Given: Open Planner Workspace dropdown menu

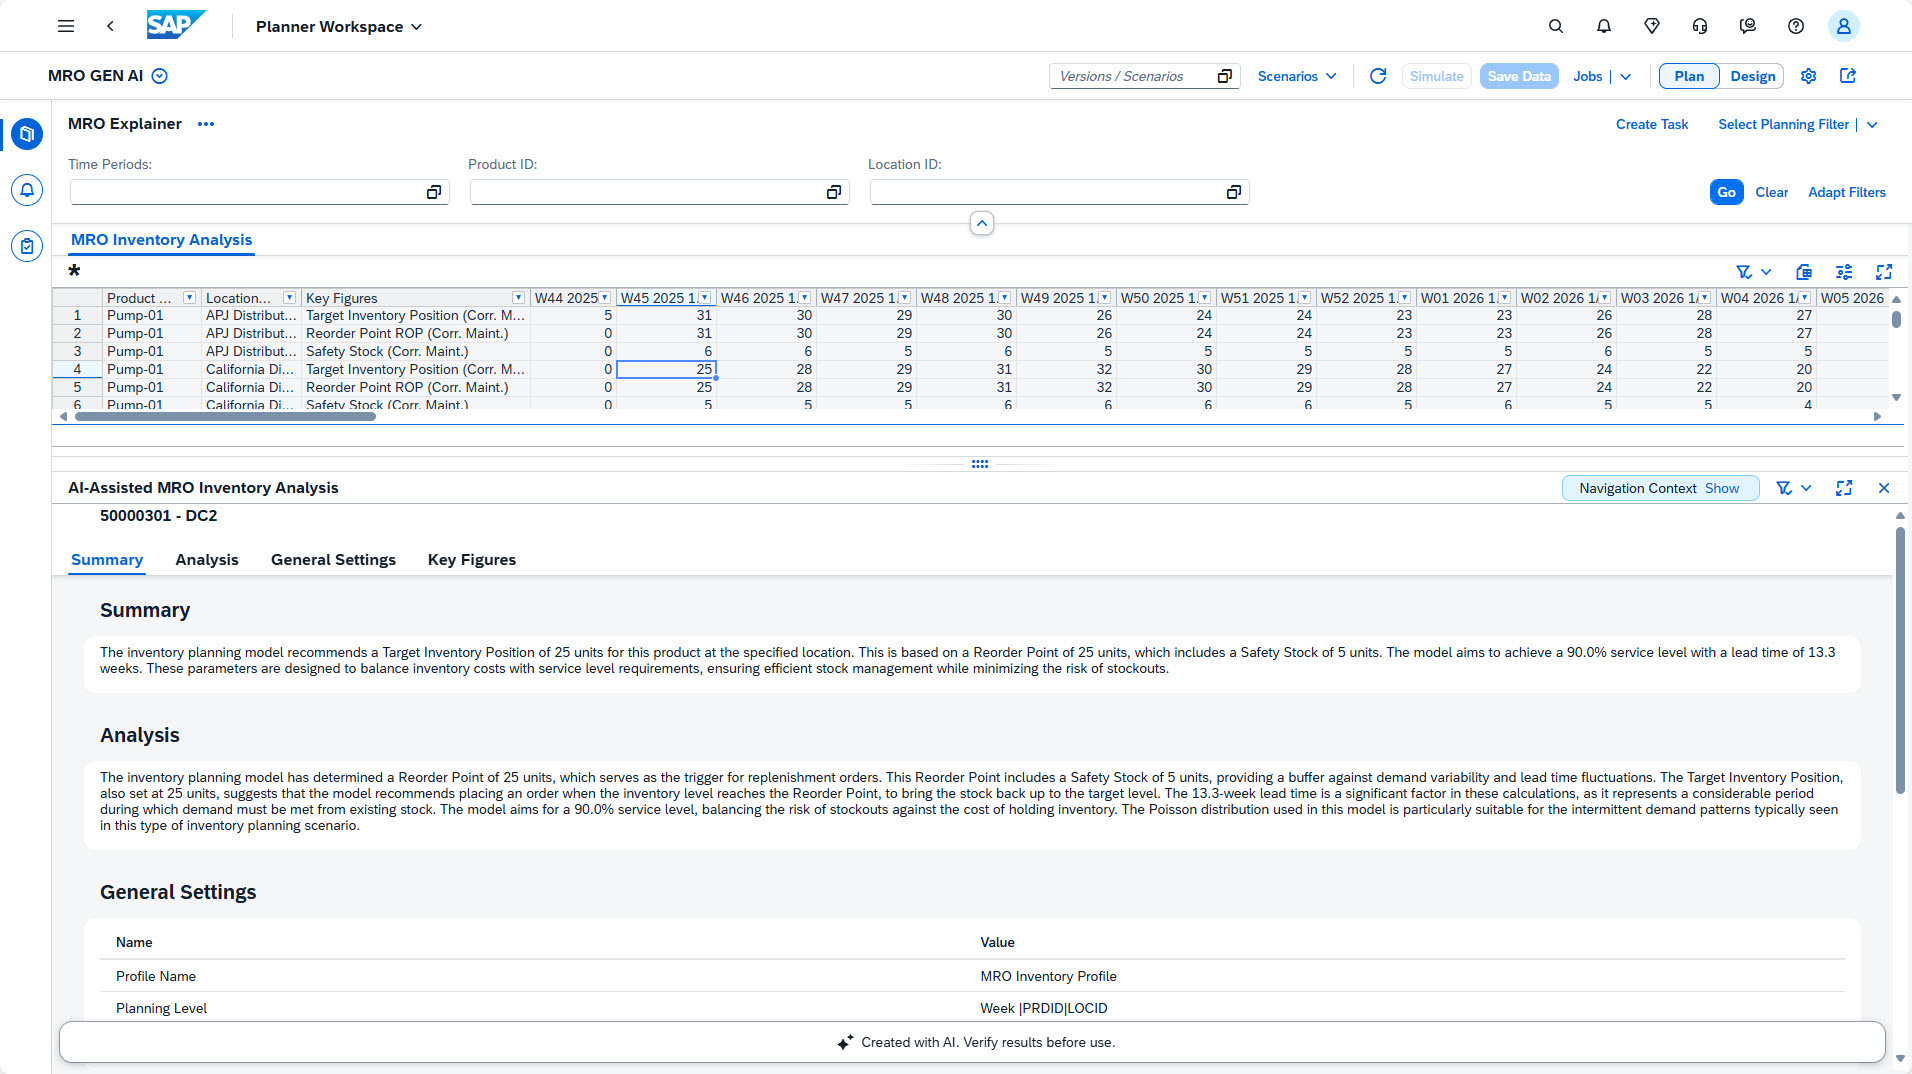Looking at the screenshot, I should [339, 26].
